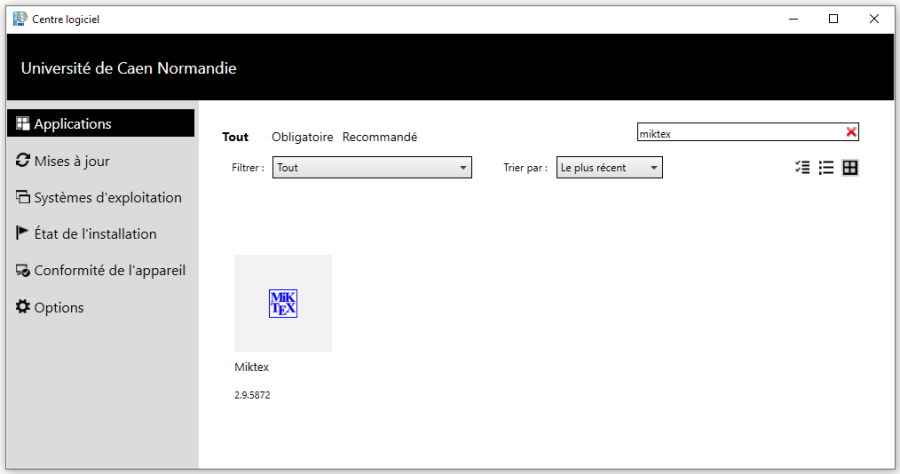Select the Recommandé tab
The height and width of the screenshot is (474, 900).
[x=379, y=137]
